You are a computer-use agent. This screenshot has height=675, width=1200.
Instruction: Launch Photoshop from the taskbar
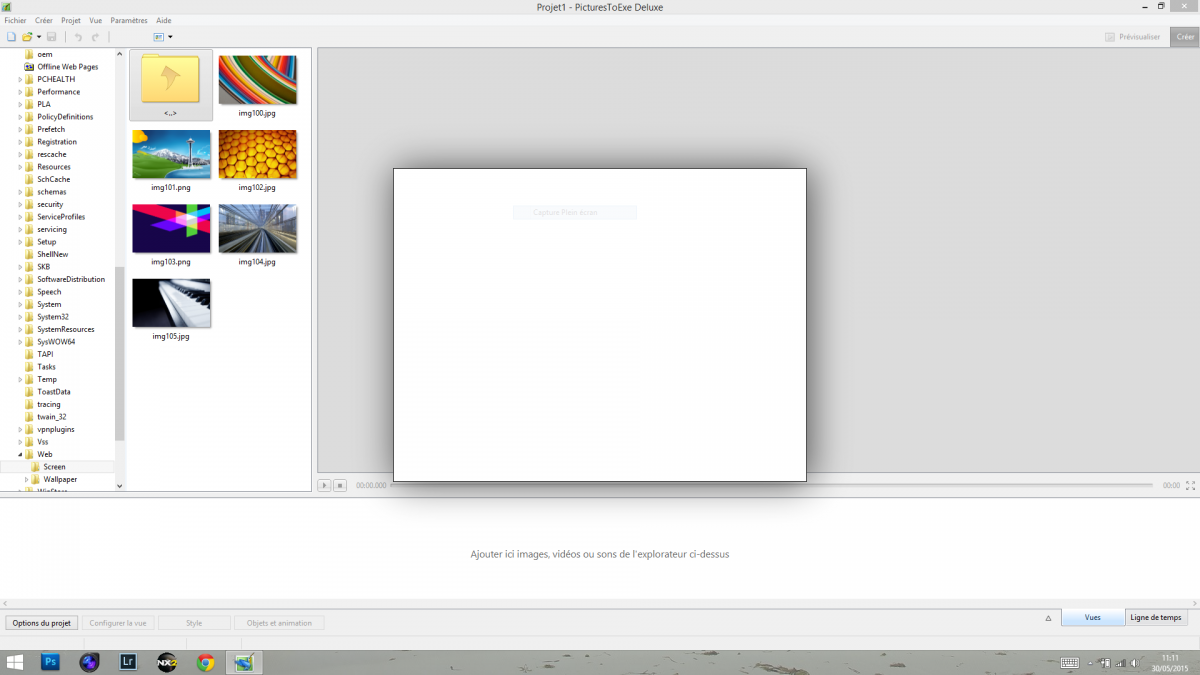pyautogui.click(x=51, y=662)
